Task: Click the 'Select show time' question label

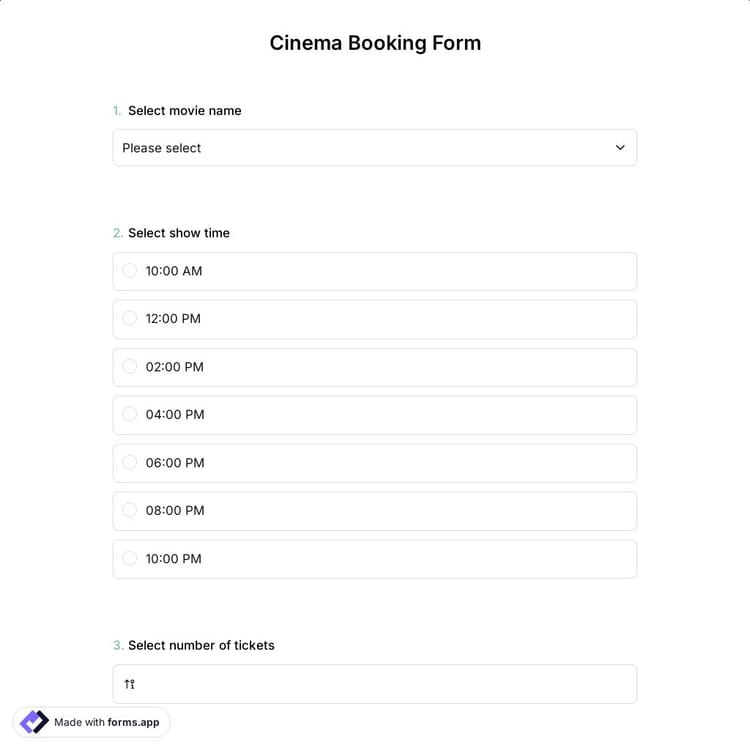Action: tap(178, 233)
